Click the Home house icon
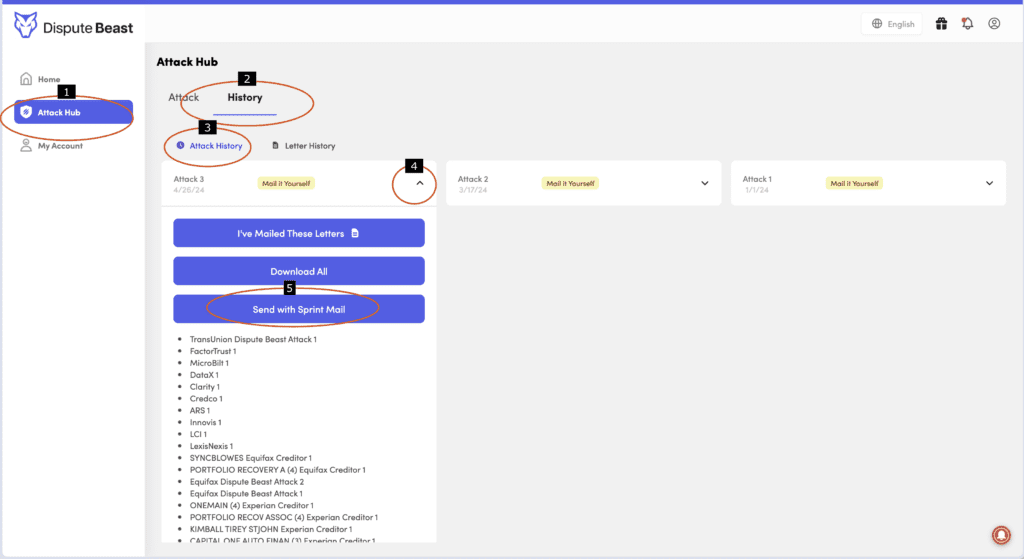 point(26,79)
